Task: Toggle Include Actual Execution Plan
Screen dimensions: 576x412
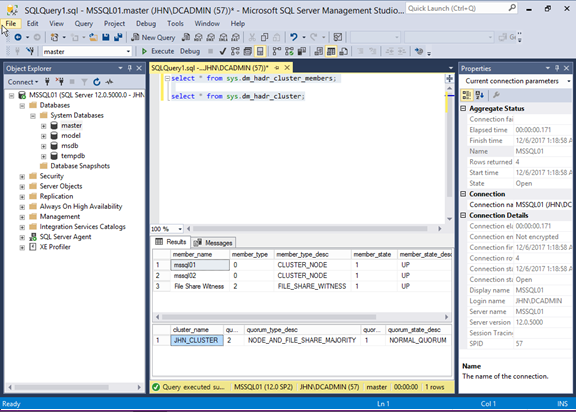Action: pyautogui.click(x=277, y=51)
